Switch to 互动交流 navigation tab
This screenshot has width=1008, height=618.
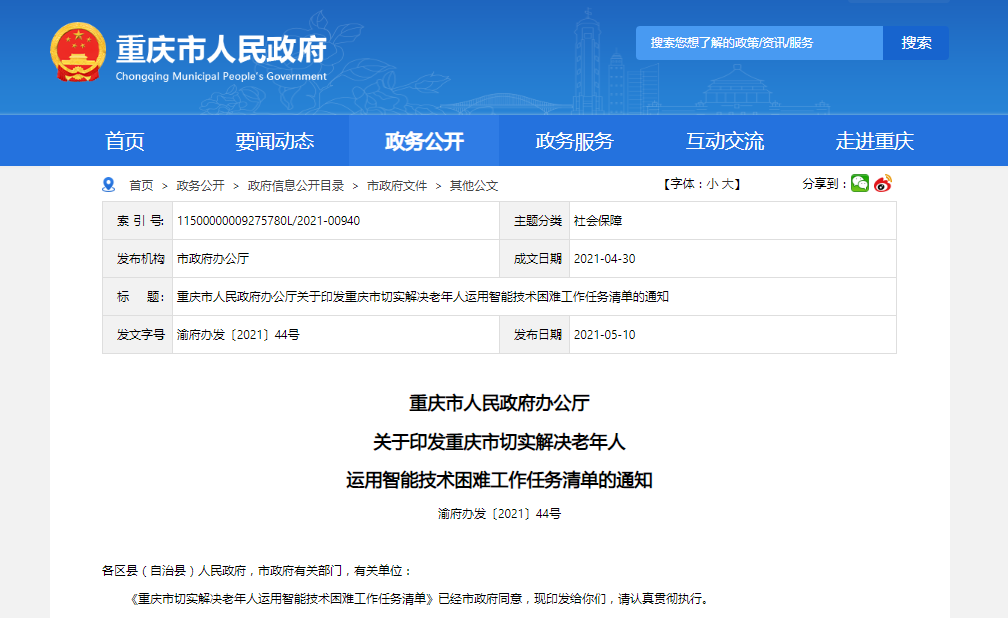724,141
